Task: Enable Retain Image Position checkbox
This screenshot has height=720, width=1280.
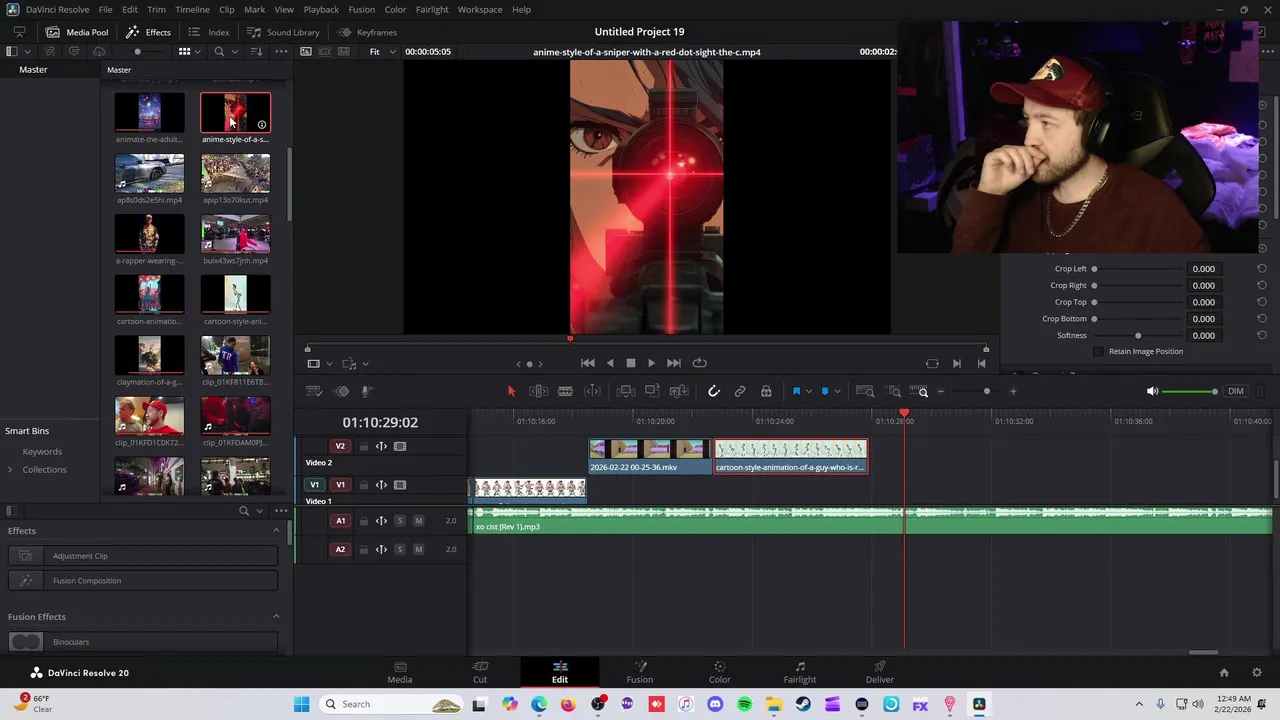Action: [x=1098, y=351]
